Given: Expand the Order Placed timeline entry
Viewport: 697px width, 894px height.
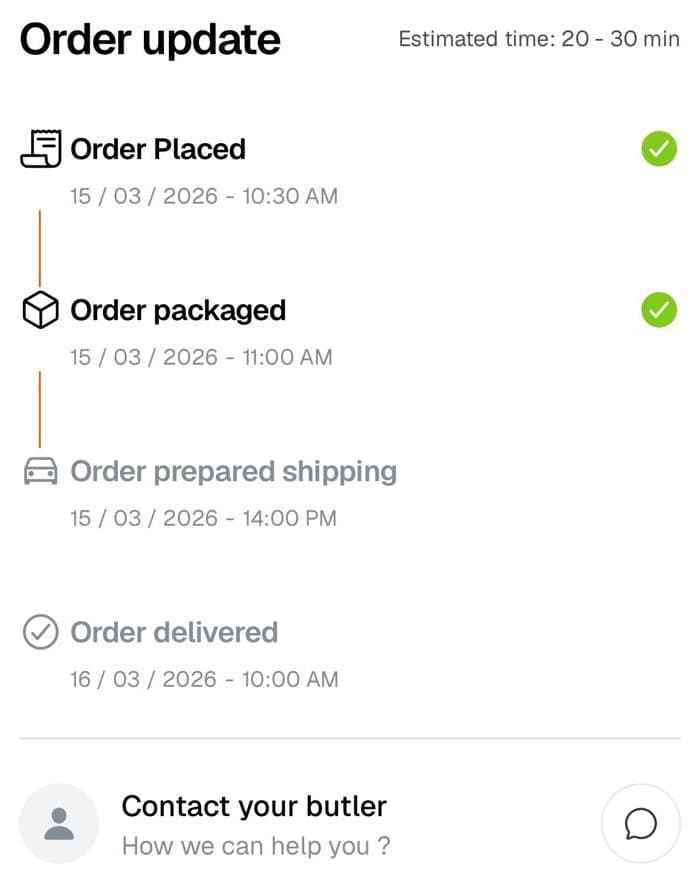Looking at the screenshot, I should pyautogui.click(x=158, y=149).
